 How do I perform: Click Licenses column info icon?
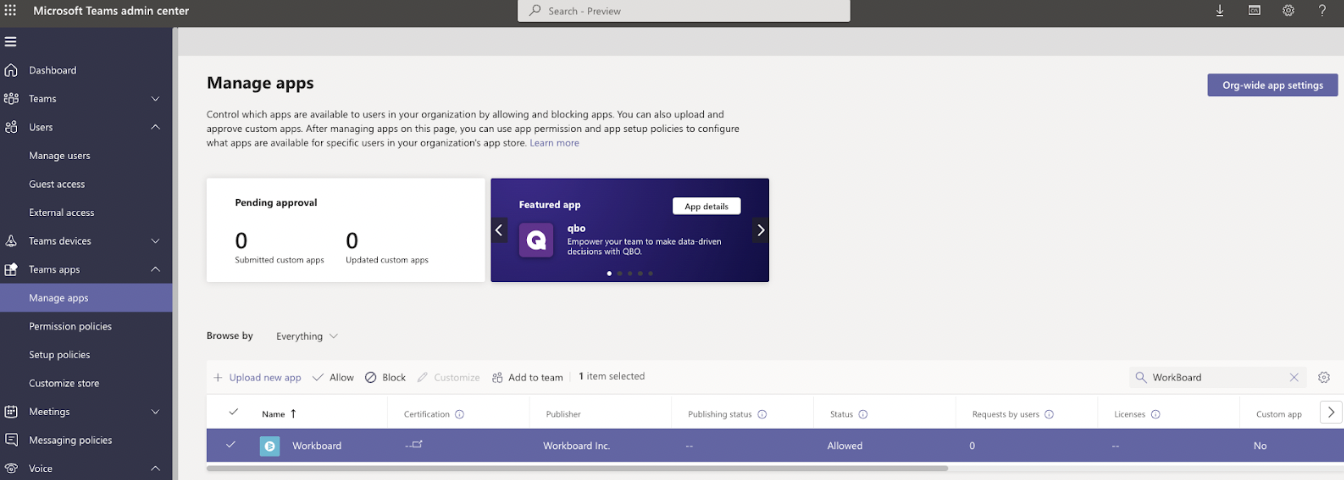1155,414
